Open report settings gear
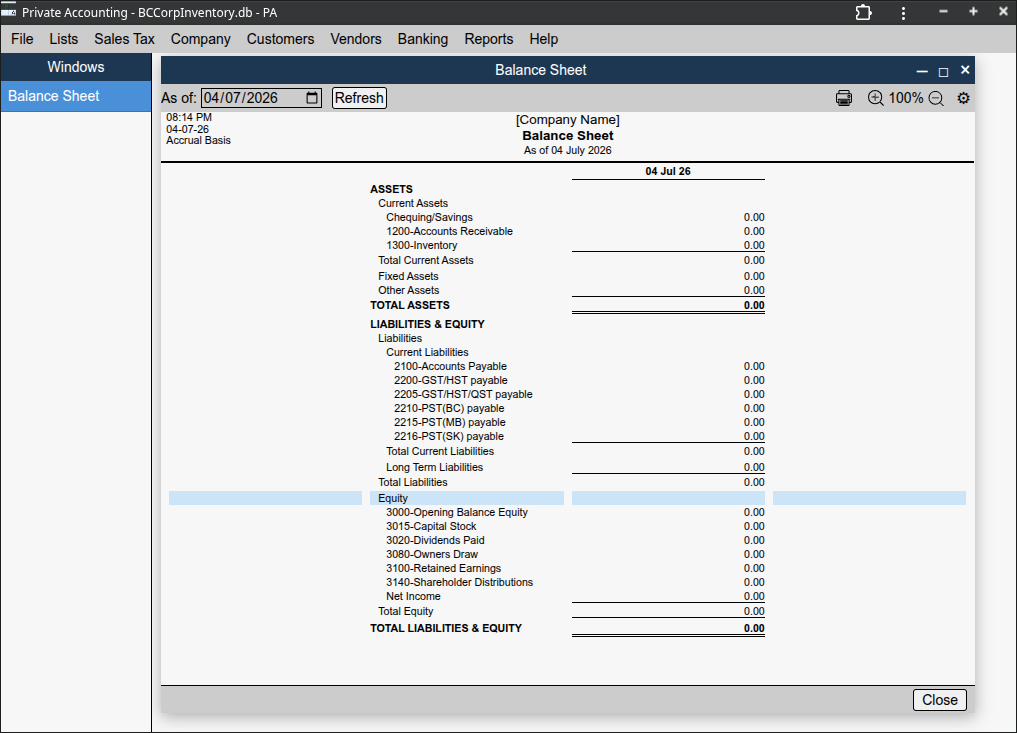This screenshot has width=1017, height=733. coord(963,98)
